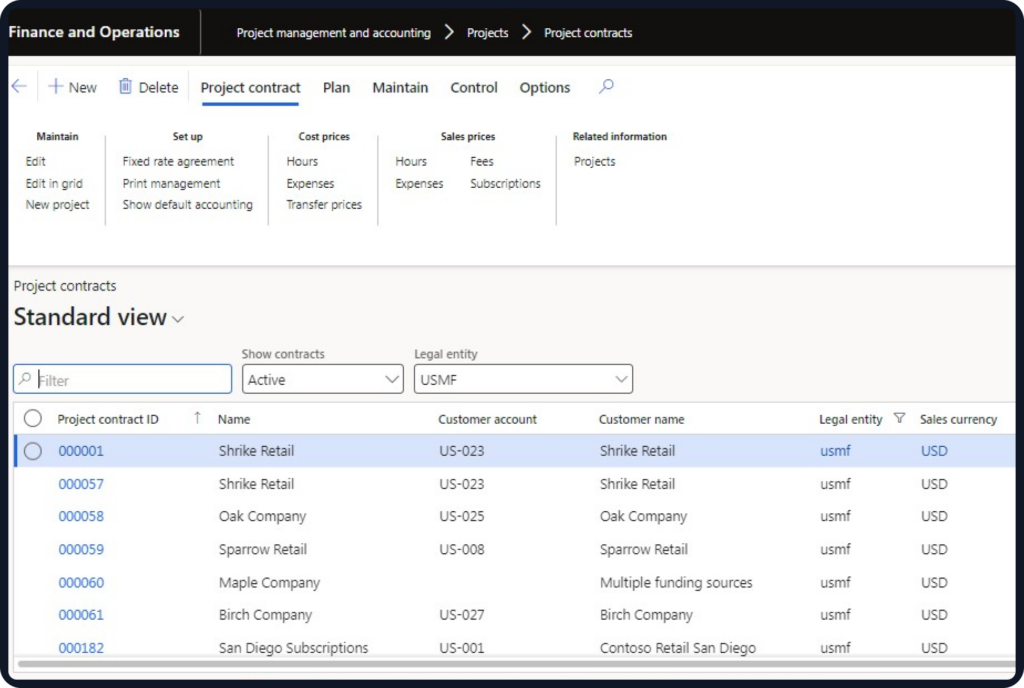Open Hours under Sales prices

point(411,161)
